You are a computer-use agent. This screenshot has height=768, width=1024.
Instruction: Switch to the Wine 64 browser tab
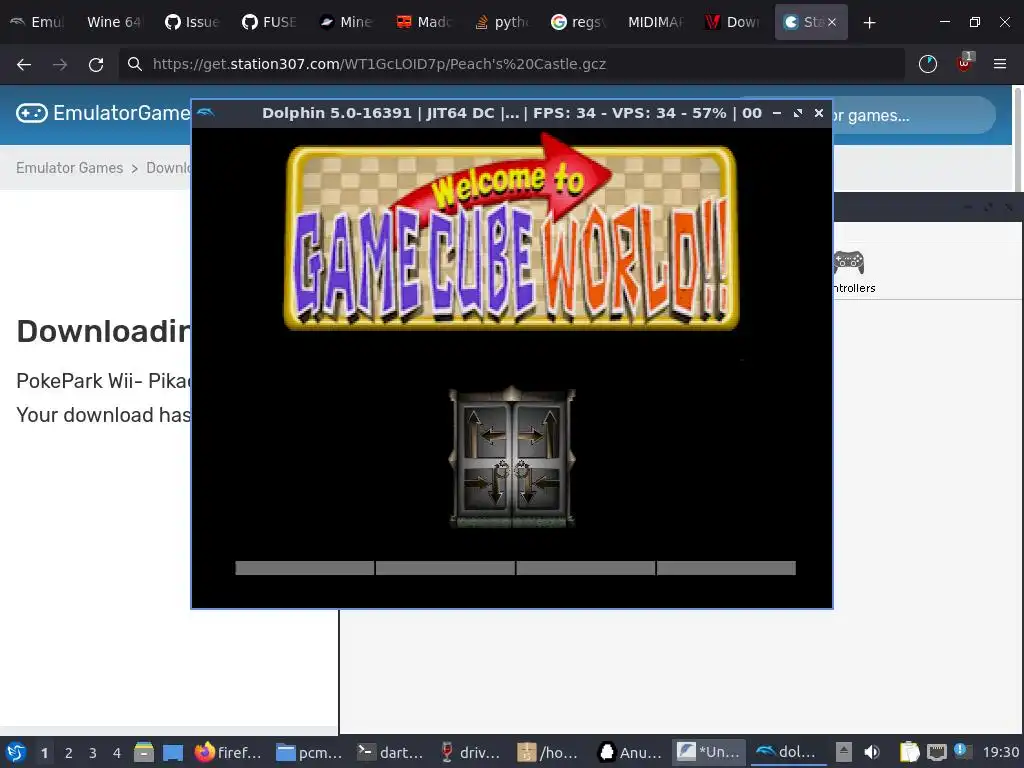[x=114, y=22]
